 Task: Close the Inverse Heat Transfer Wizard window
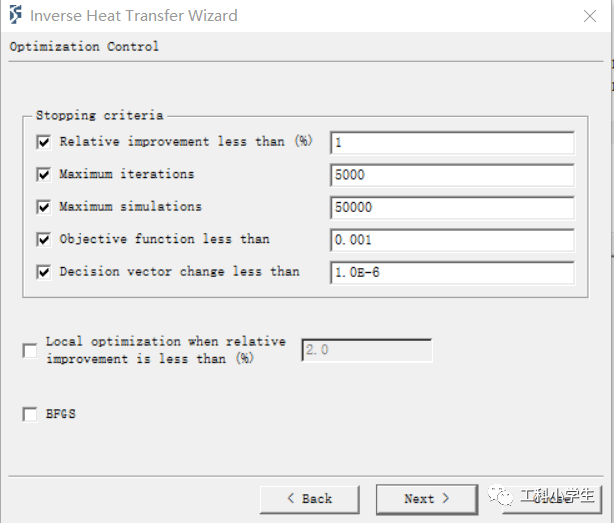point(590,16)
